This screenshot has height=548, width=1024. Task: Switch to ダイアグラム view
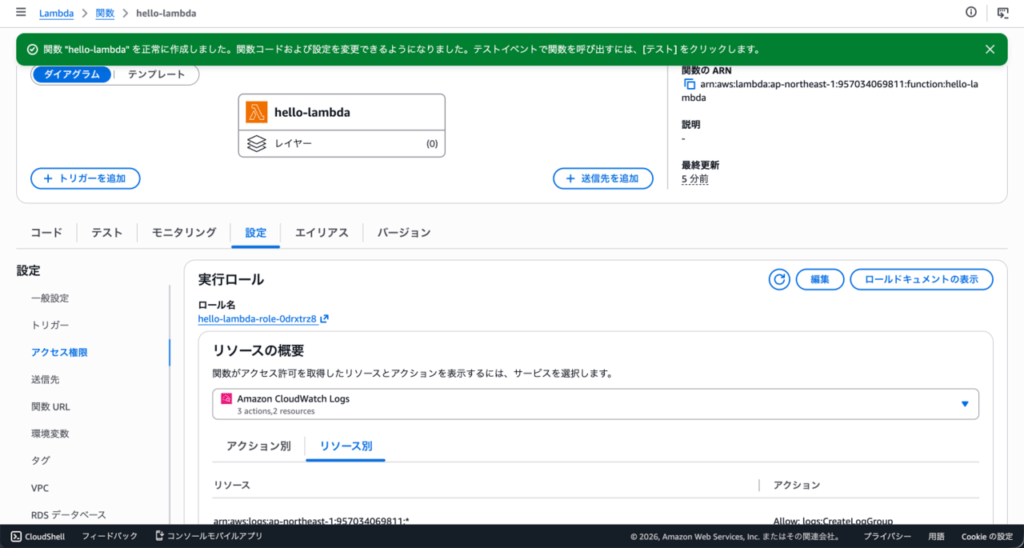(72, 74)
